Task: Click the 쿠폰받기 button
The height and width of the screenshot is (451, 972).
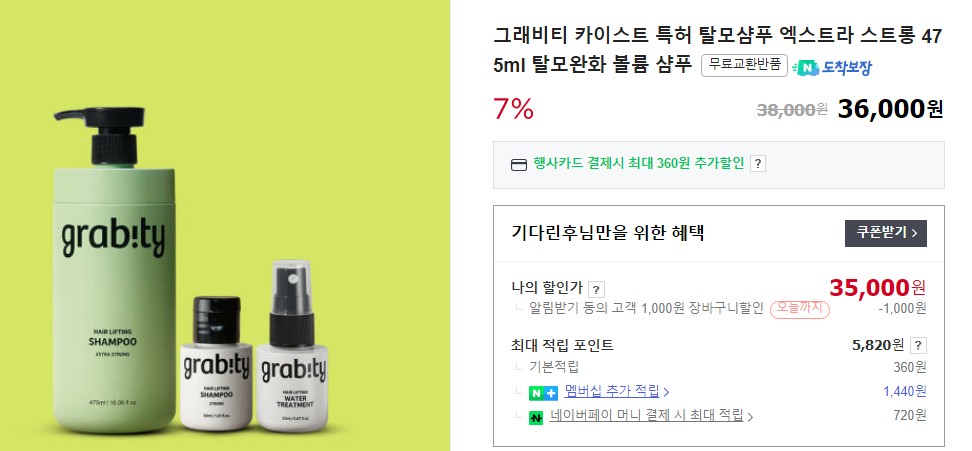Action: (886, 233)
